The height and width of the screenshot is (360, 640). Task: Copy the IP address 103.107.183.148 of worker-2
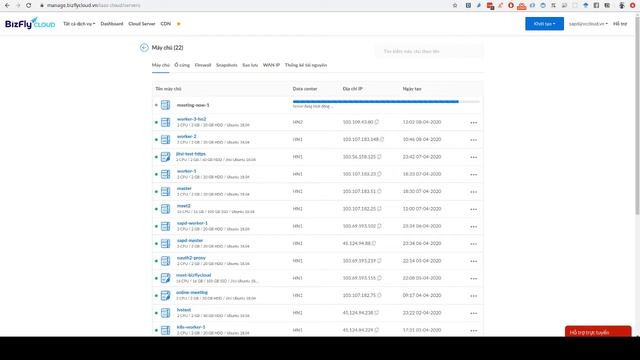point(382,139)
